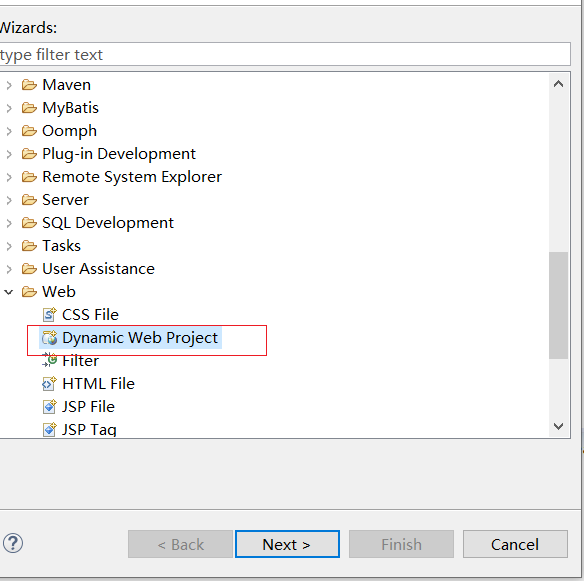Screen dimensions: 584x581
Task: Select the User Assistance tree item
Action: [x=98, y=269]
